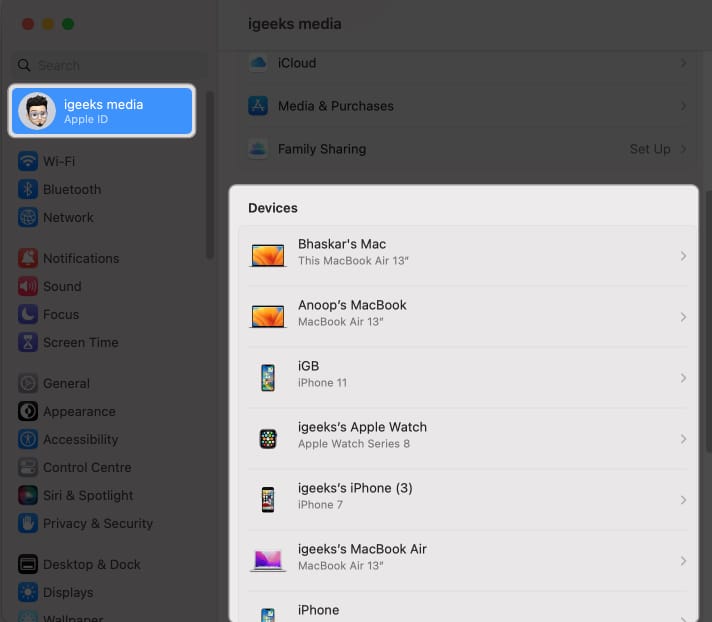Image resolution: width=712 pixels, height=622 pixels.
Task: Click the Family Sharing icon
Action: (x=258, y=149)
